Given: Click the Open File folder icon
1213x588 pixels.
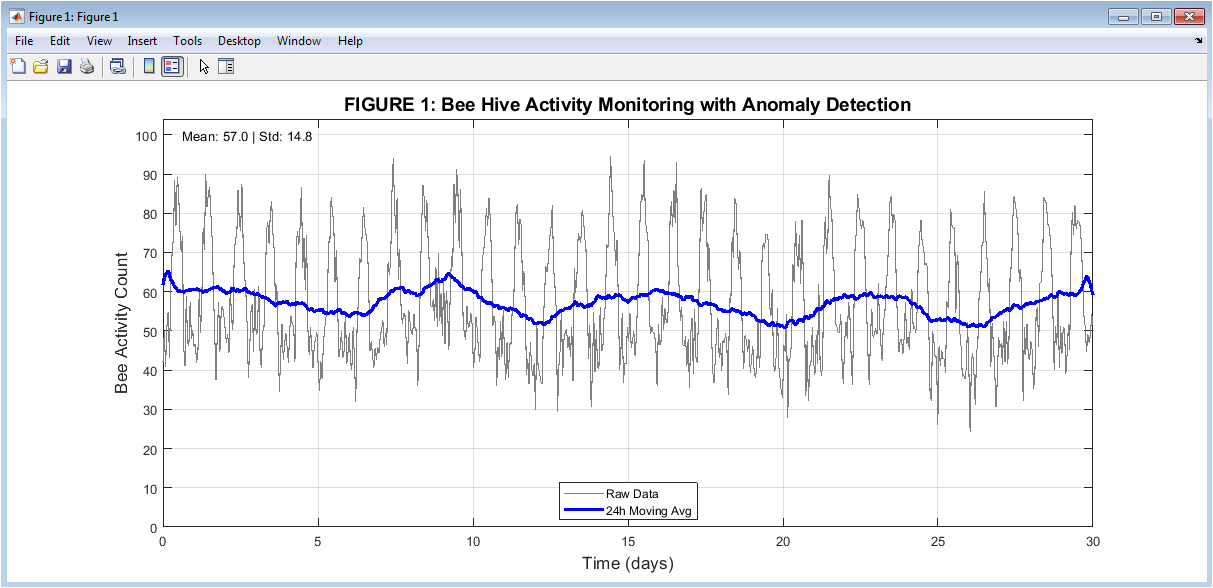Looking at the screenshot, I should click(x=41, y=67).
